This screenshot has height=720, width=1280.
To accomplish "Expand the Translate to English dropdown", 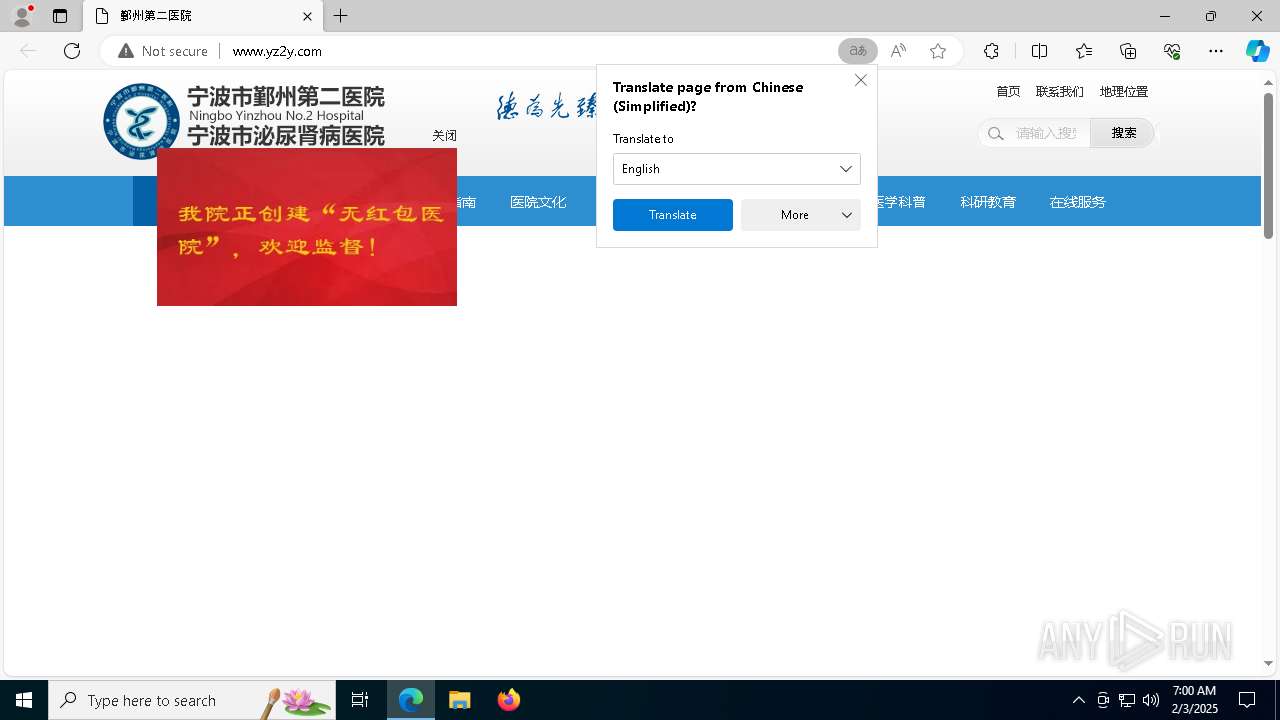I will [737, 169].
